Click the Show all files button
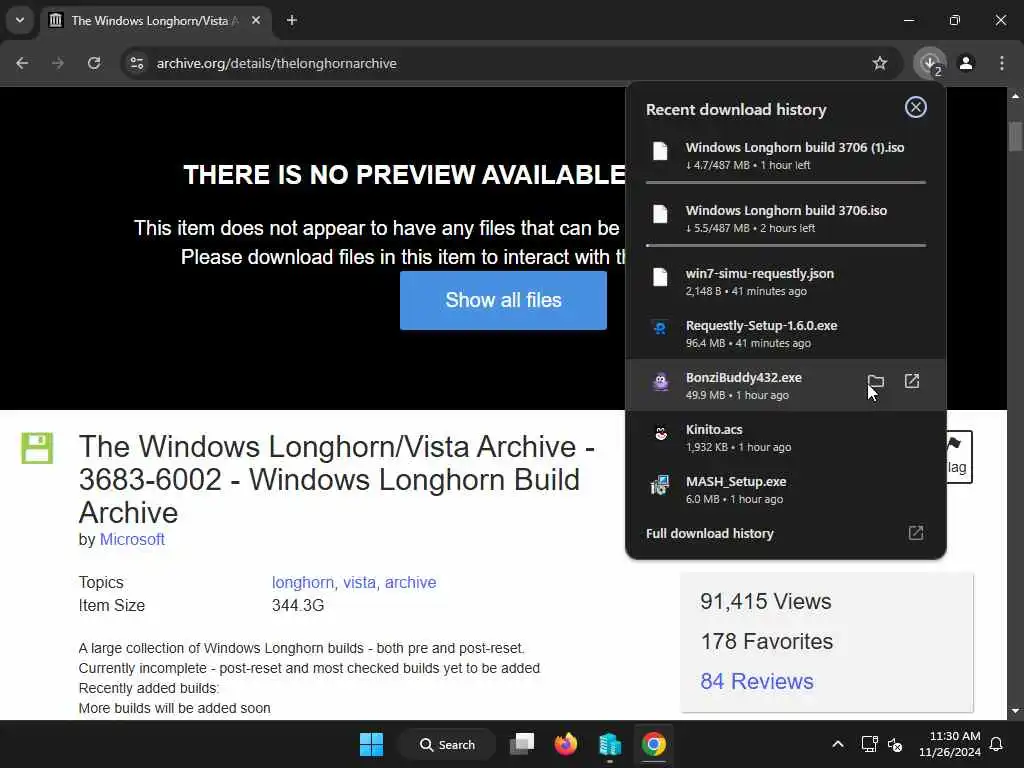The height and width of the screenshot is (768, 1024). [503, 300]
